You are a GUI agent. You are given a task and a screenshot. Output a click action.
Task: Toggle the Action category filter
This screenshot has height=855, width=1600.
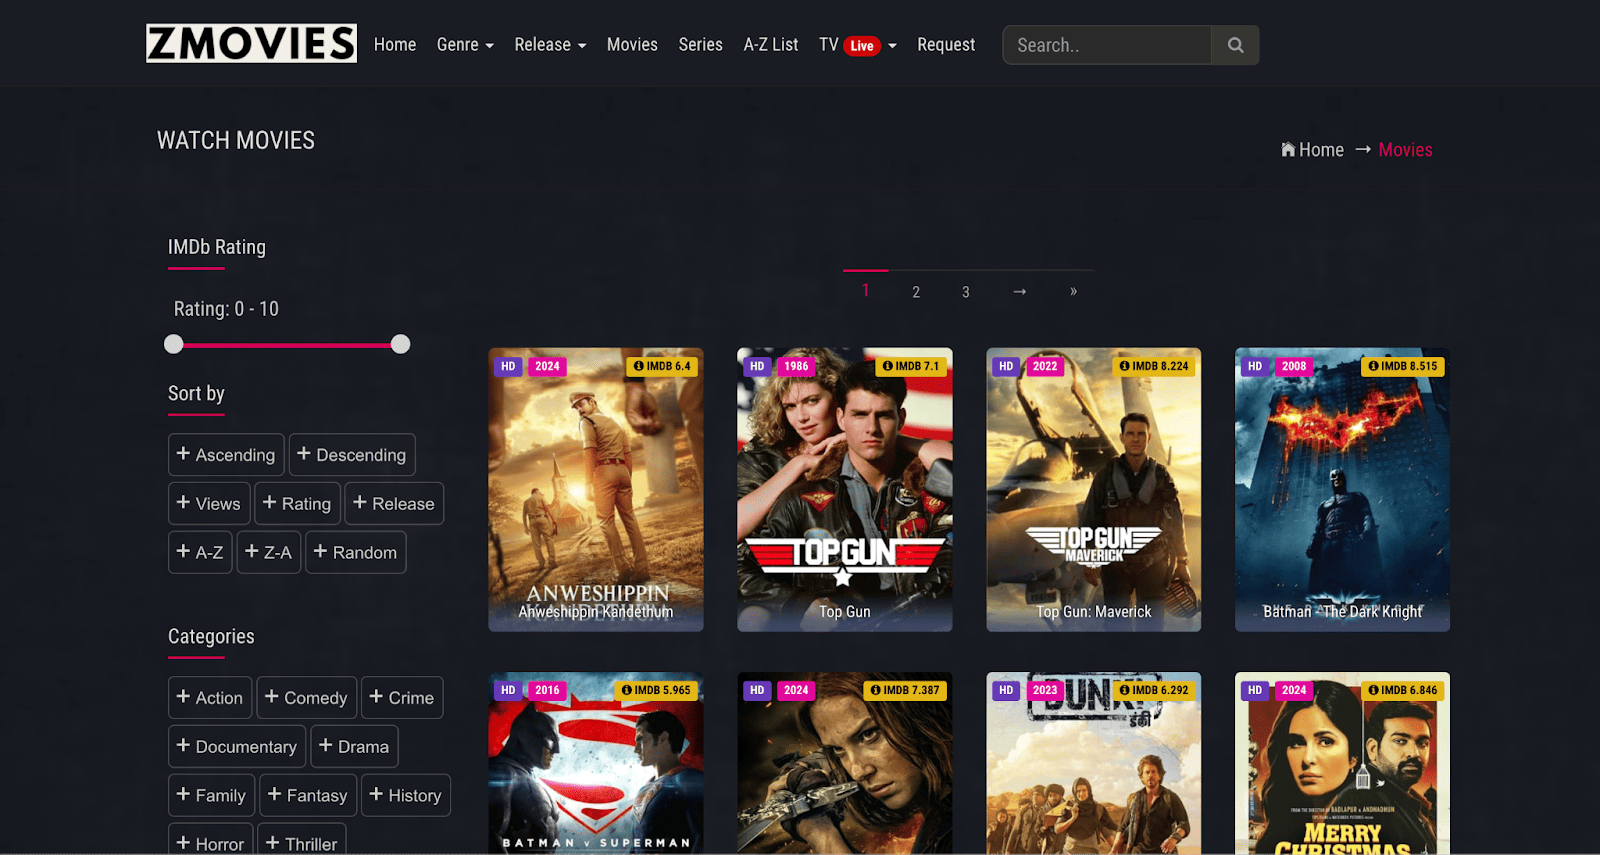tap(210, 698)
